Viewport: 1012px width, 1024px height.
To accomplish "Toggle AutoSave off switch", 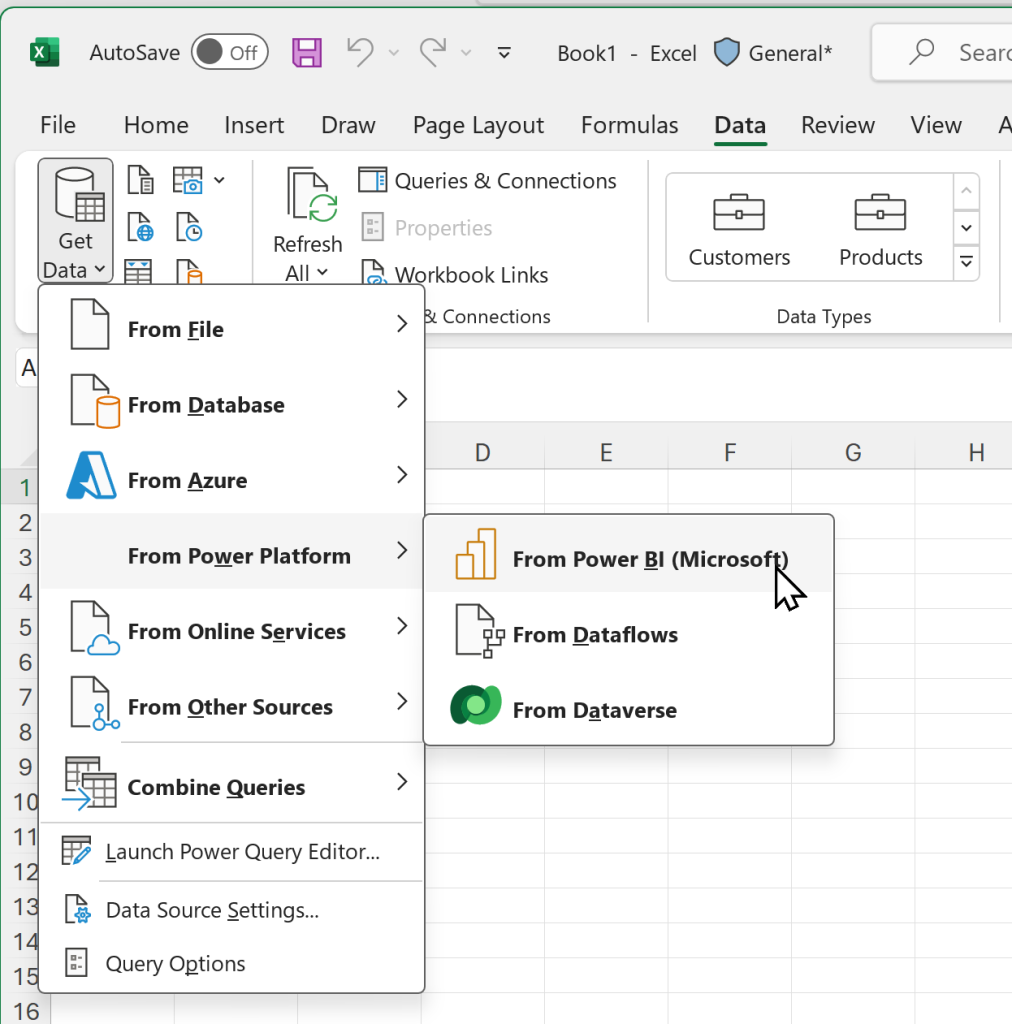I will pos(229,52).
